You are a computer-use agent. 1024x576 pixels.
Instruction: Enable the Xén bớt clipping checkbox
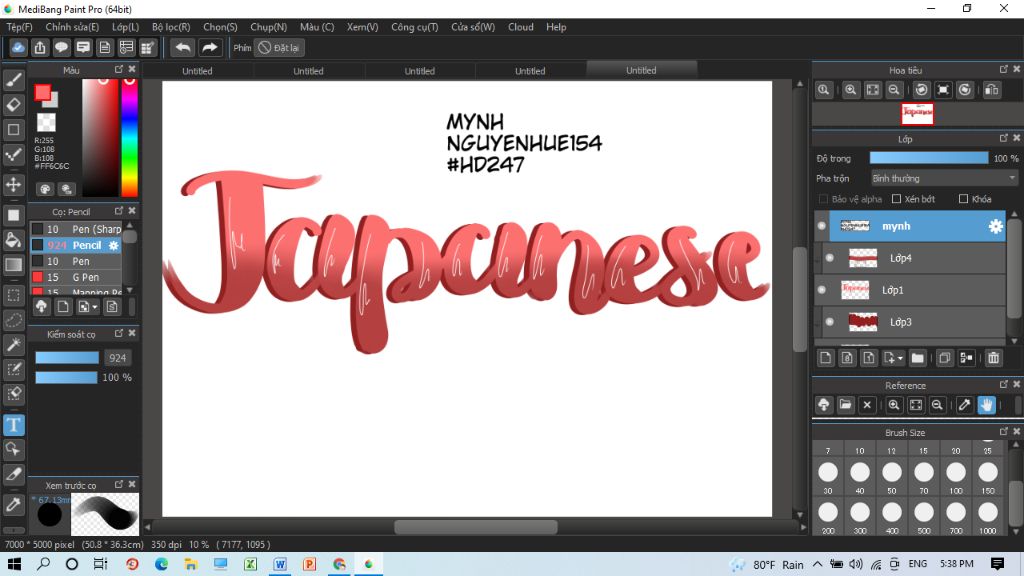896,199
